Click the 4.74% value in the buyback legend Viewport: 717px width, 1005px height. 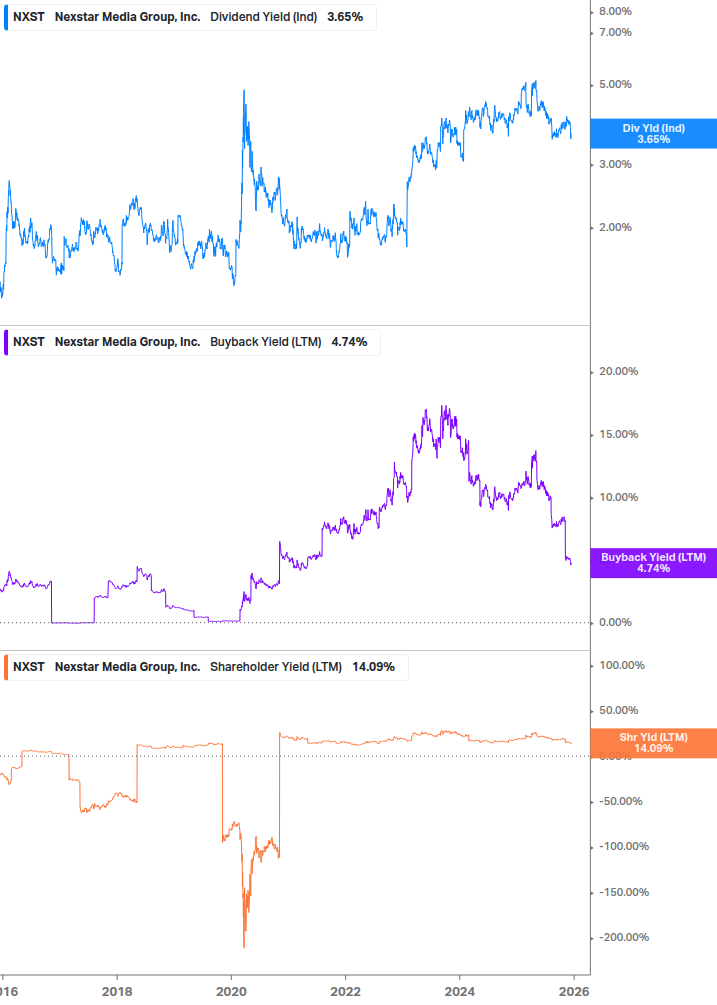[x=349, y=342]
